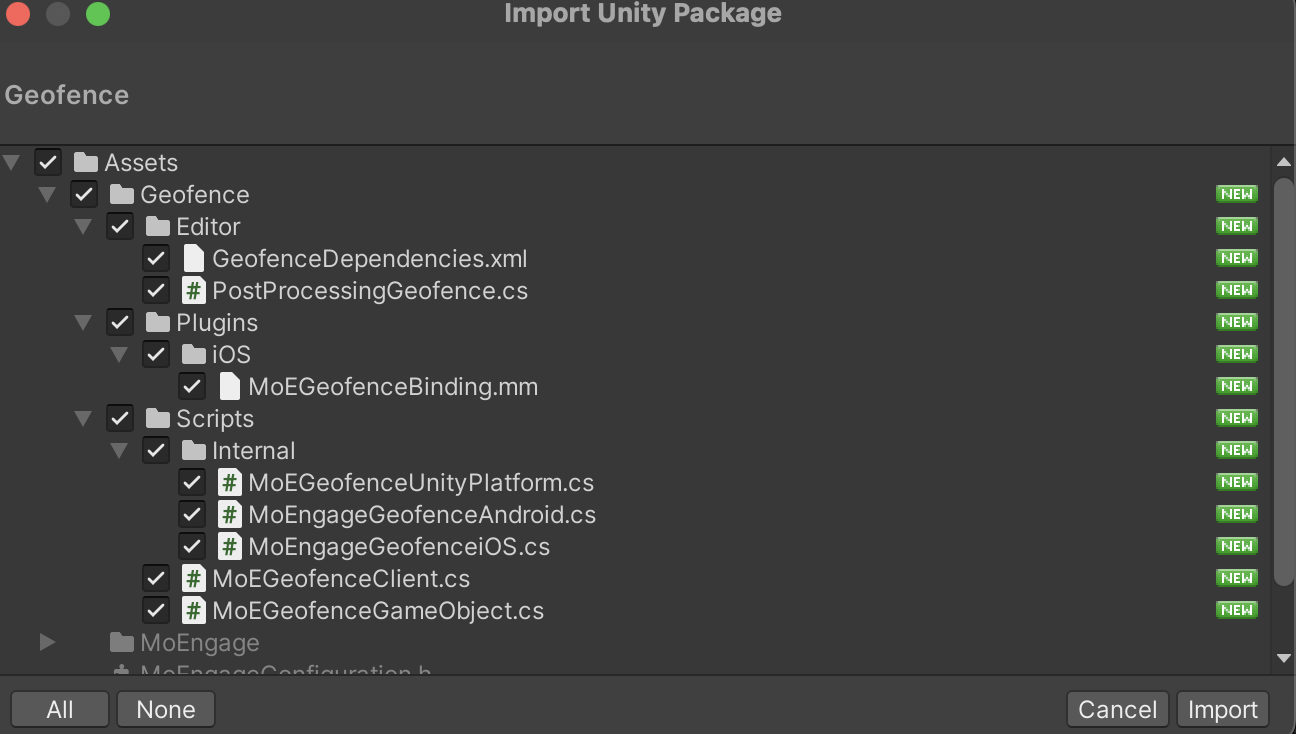This screenshot has height=734, width=1296.
Task: Click the Import button
Action: (1223, 709)
